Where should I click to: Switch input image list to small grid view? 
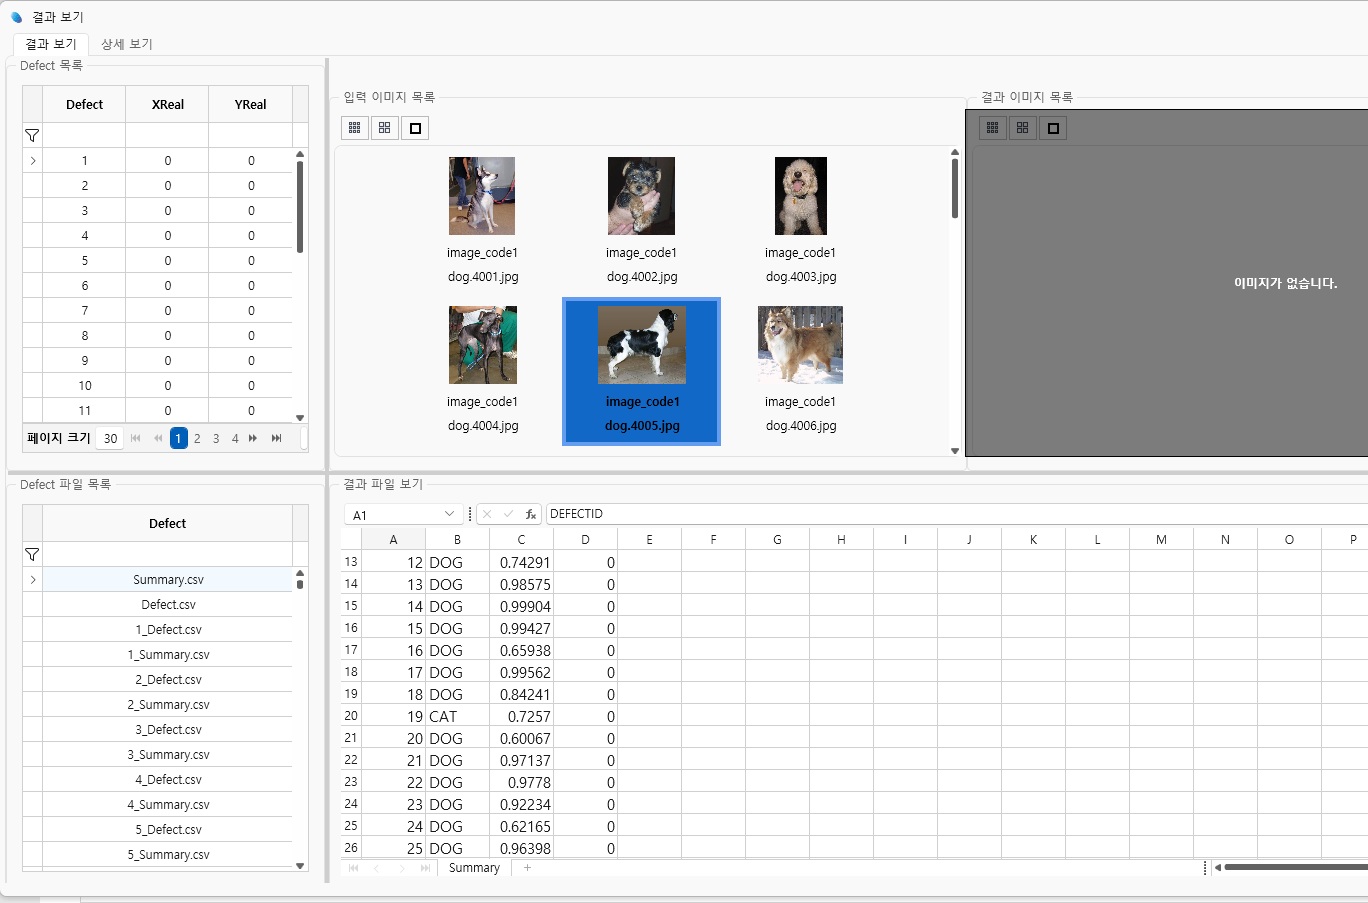coord(355,128)
